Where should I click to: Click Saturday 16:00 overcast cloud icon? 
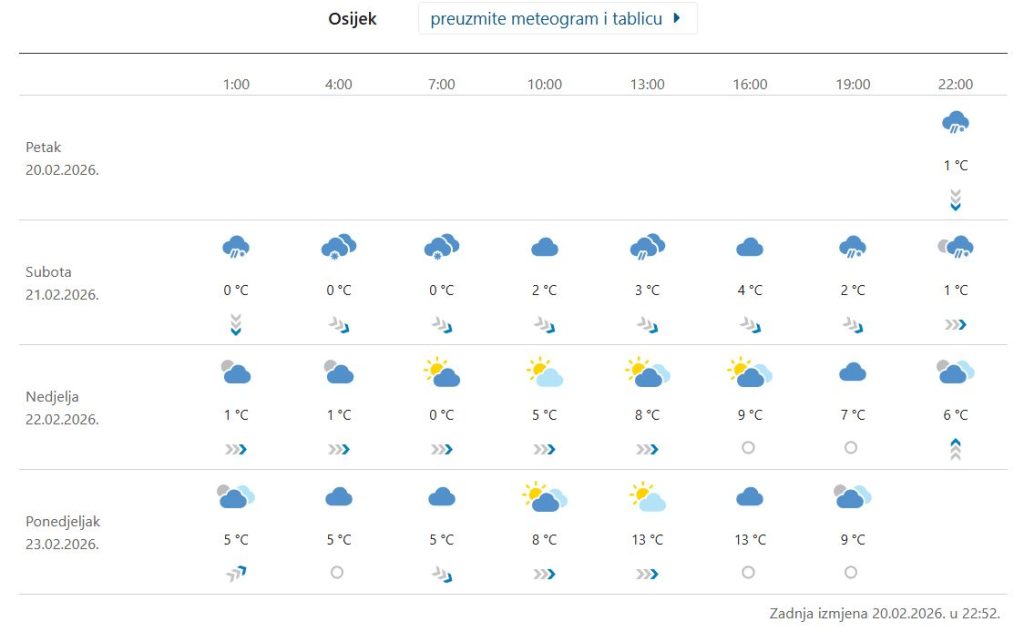click(x=750, y=247)
